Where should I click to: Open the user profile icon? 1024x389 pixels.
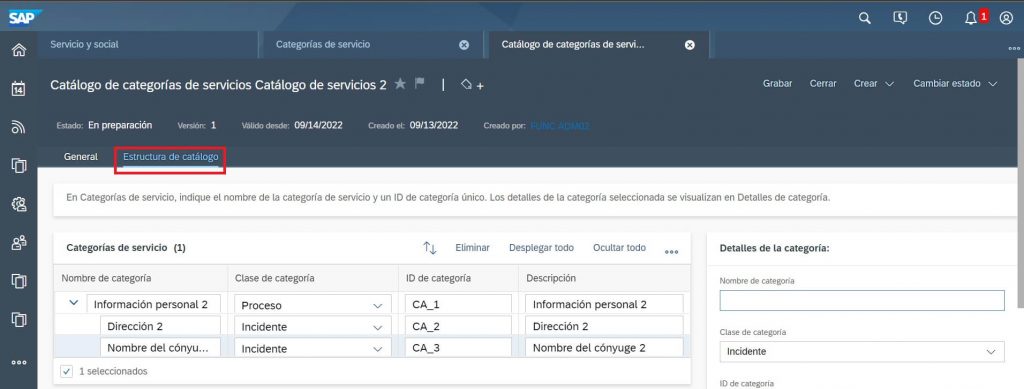click(x=1006, y=18)
